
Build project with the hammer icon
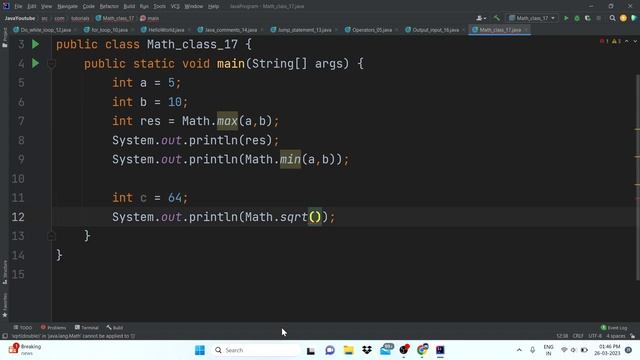click(x=497, y=18)
